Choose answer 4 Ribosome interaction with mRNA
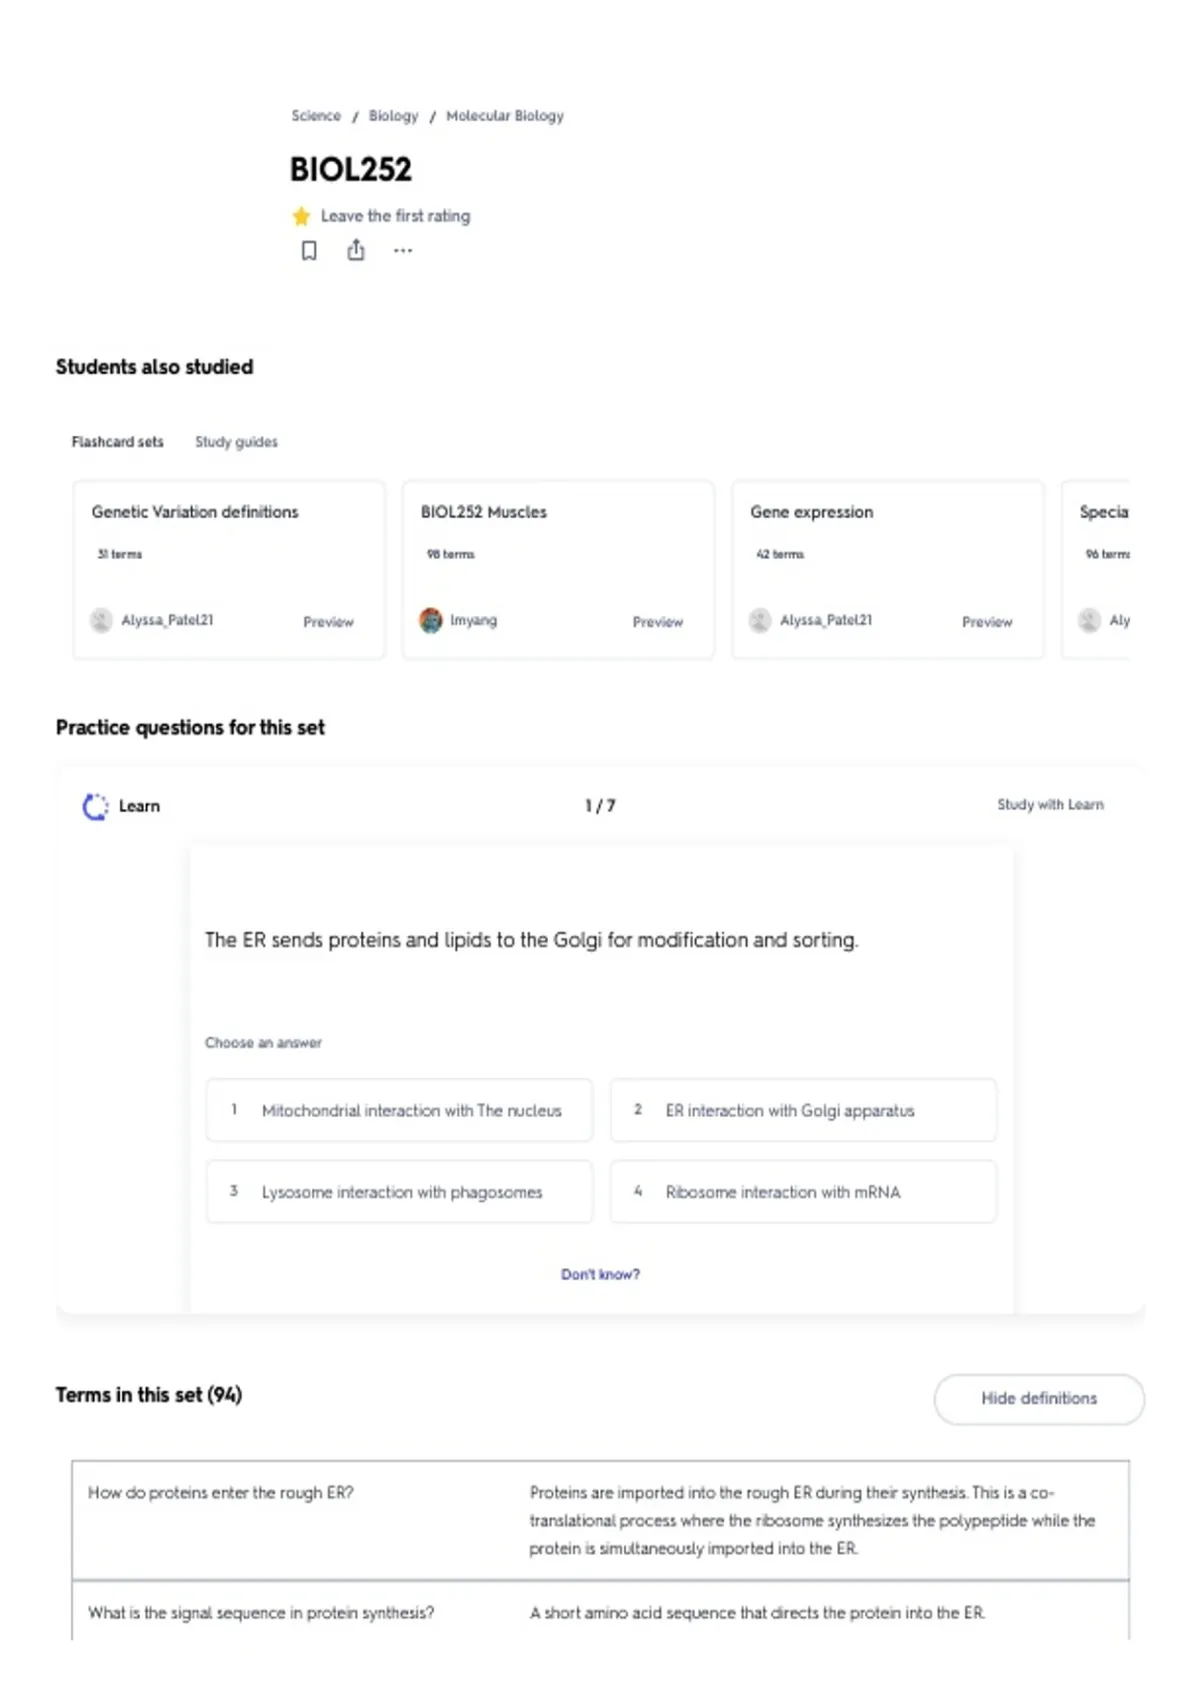This screenshot has height=1700, width=1200. pyautogui.click(x=803, y=1192)
